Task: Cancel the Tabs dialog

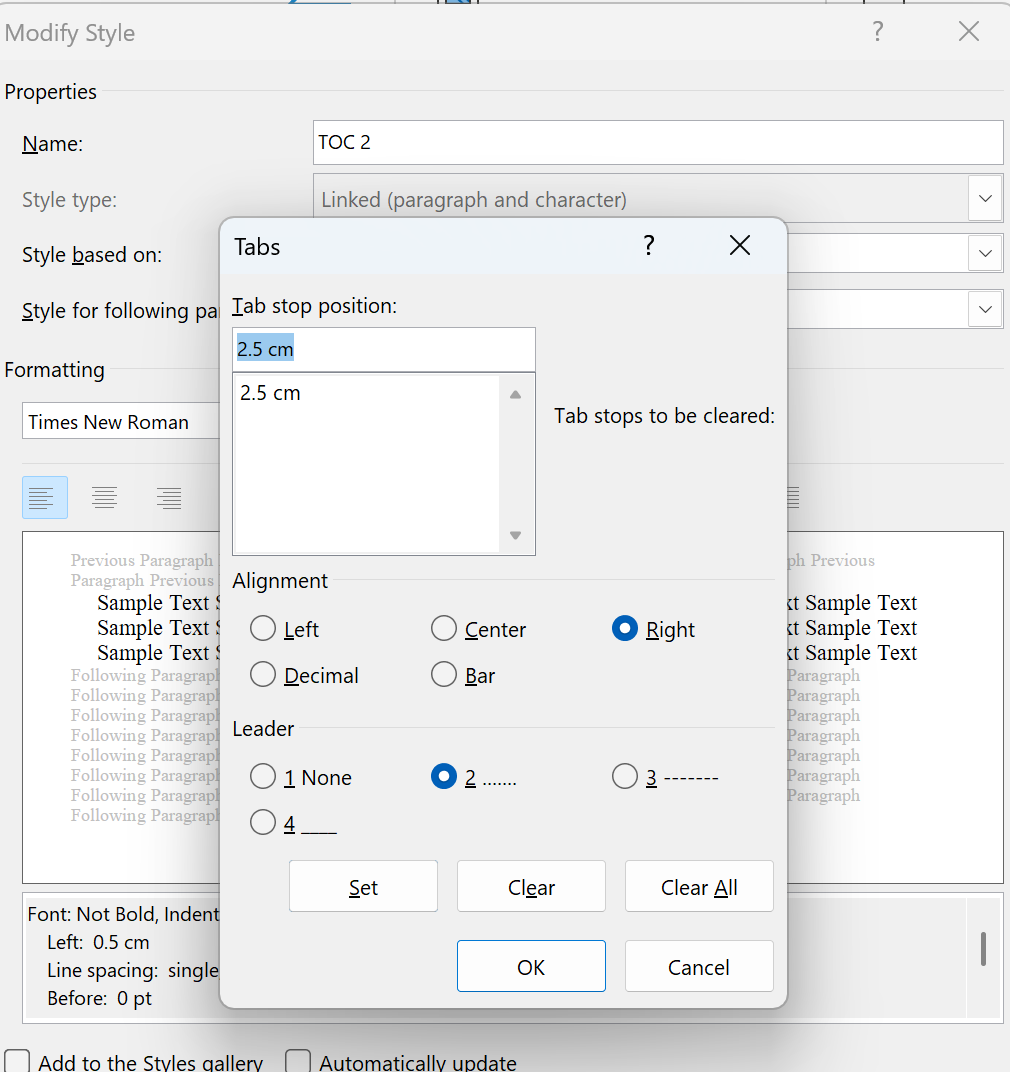Action: [x=699, y=966]
